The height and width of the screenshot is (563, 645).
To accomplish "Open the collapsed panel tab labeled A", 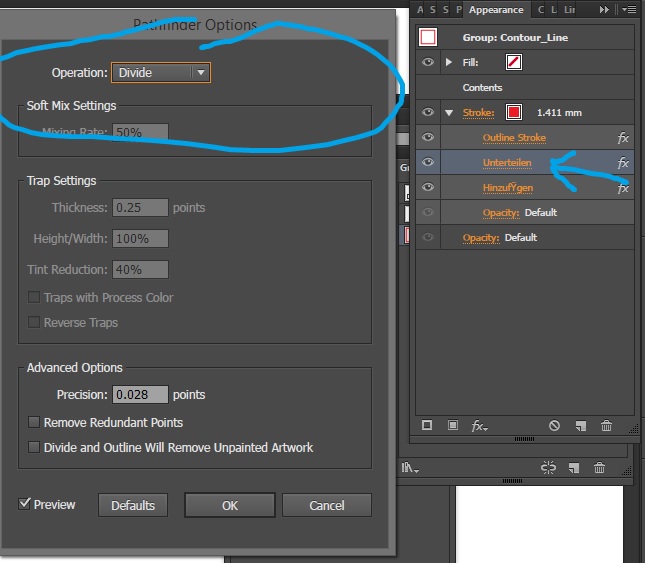I will pyautogui.click(x=420, y=9).
